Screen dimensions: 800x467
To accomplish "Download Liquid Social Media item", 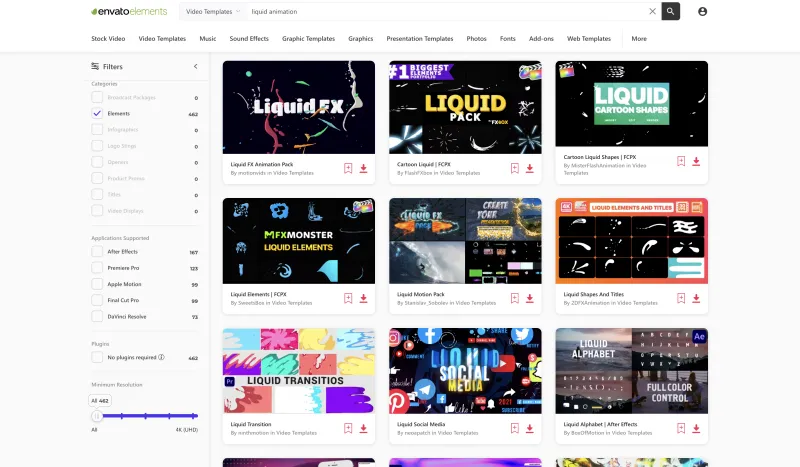I will tap(530, 428).
